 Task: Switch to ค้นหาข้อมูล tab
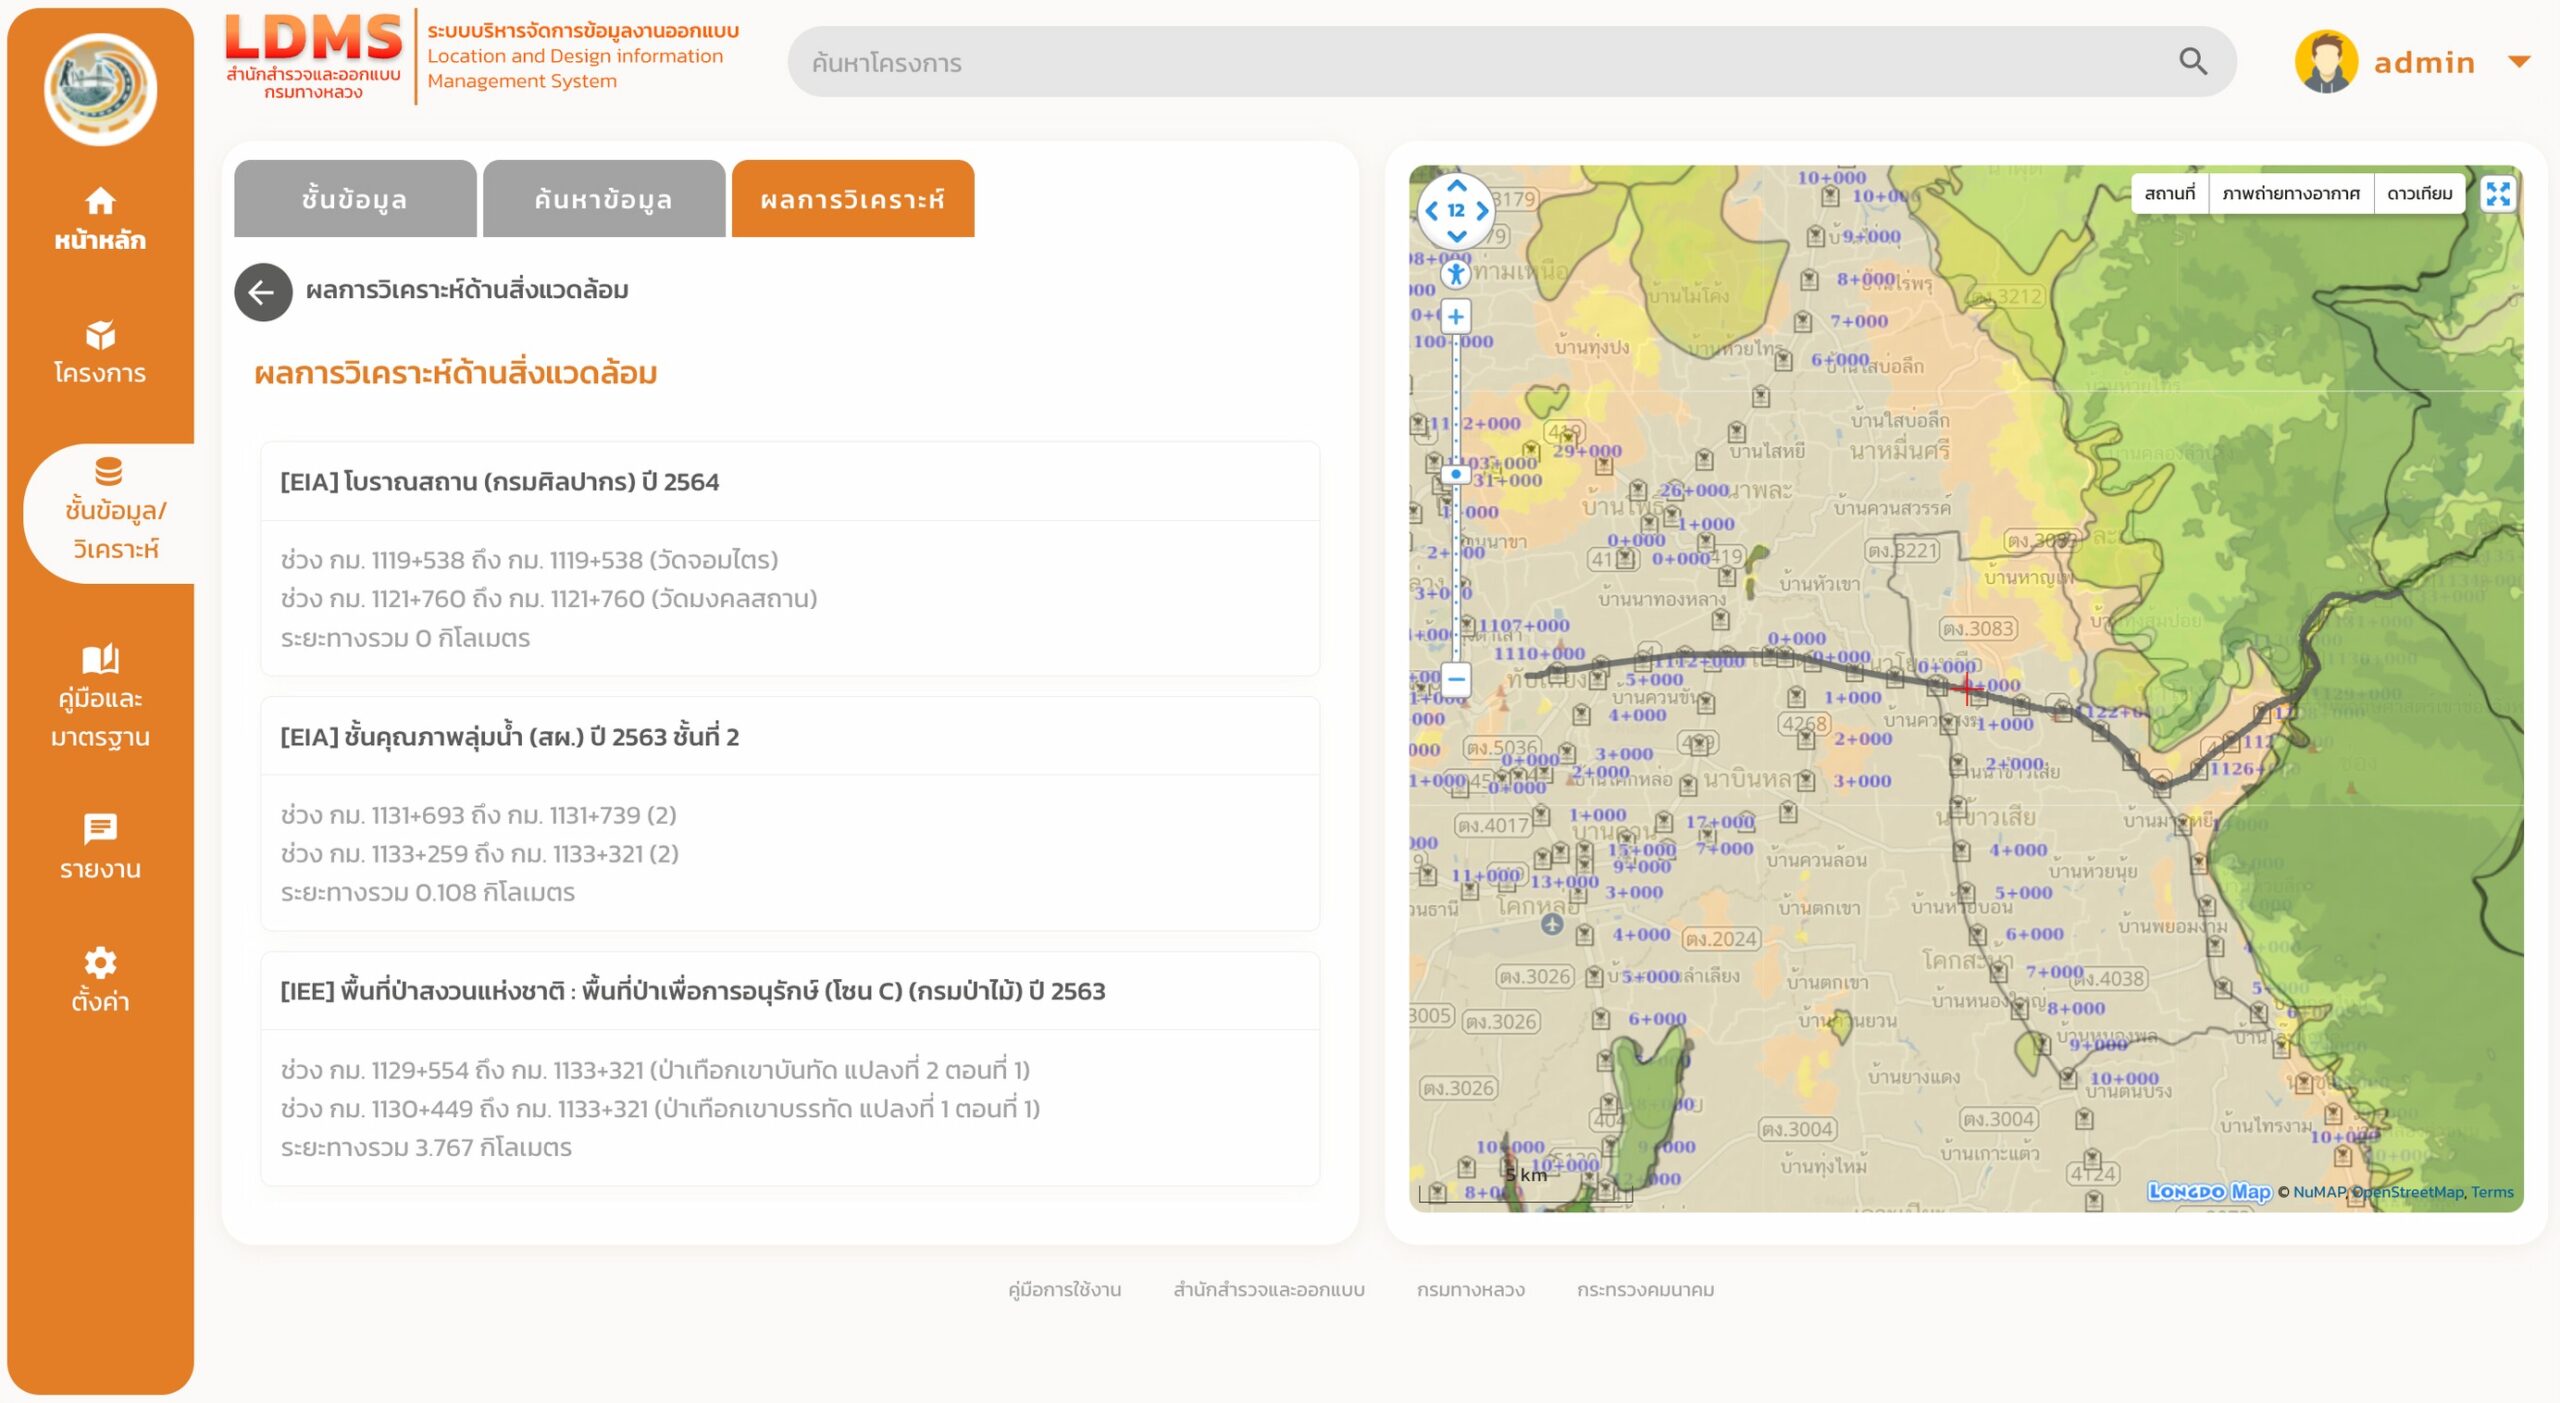click(x=603, y=199)
